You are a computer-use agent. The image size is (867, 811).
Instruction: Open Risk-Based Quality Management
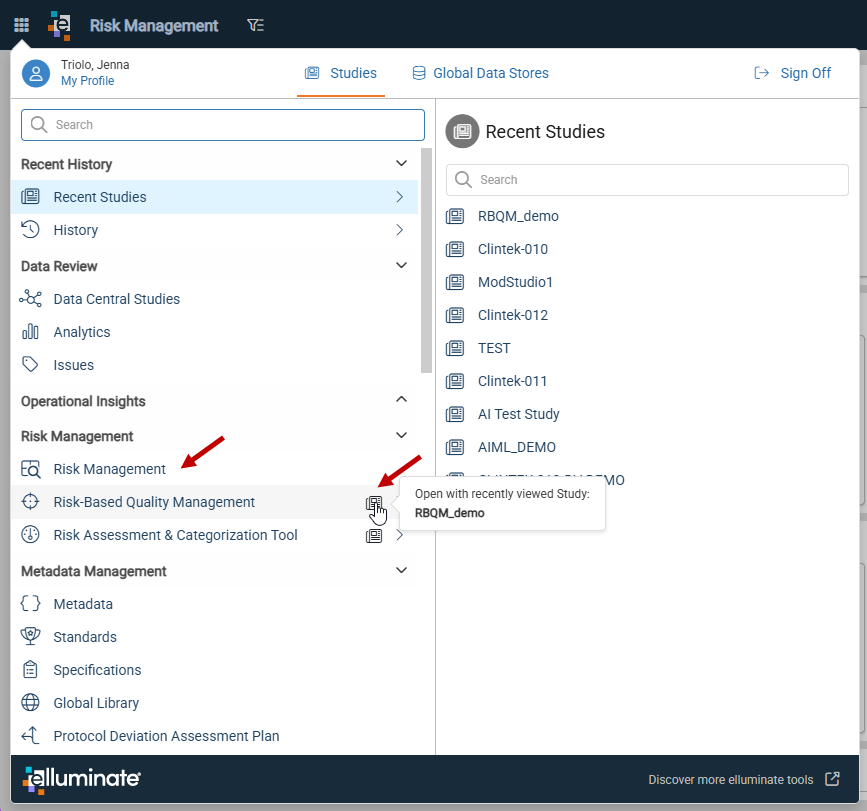click(154, 502)
